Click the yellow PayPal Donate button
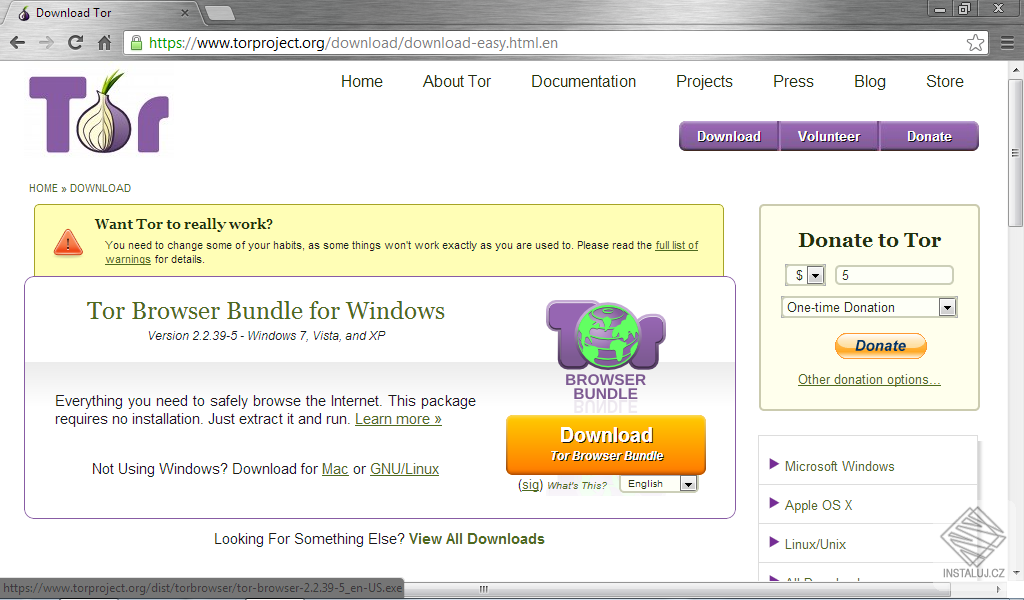The width and height of the screenshot is (1024, 600). click(880, 345)
